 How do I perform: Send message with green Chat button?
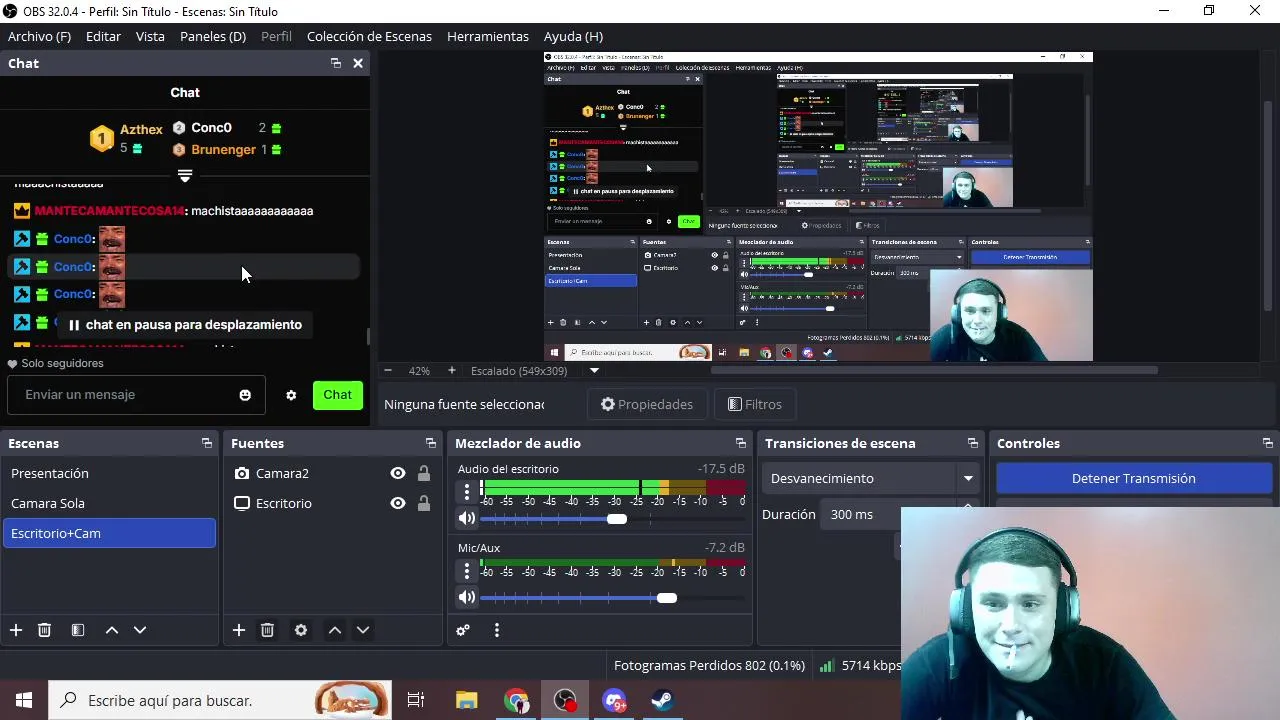tap(337, 395)
